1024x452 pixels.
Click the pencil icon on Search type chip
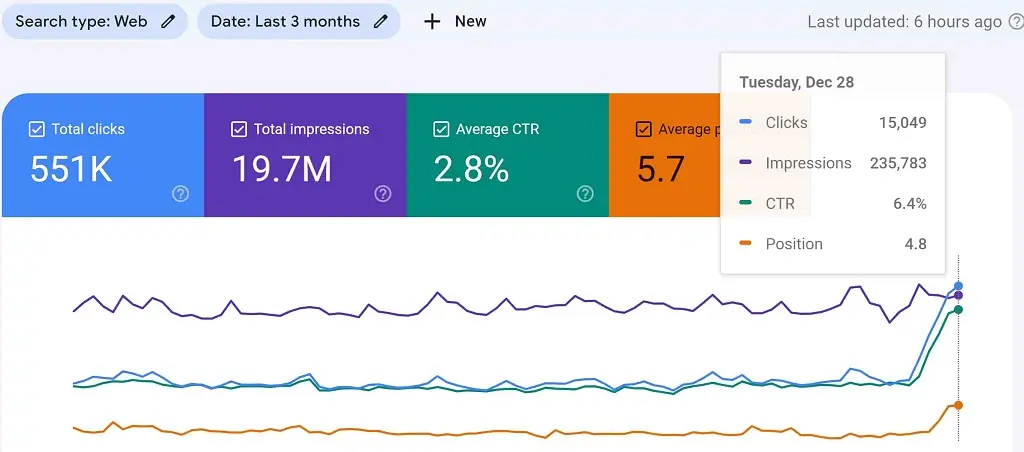[167, 21]
